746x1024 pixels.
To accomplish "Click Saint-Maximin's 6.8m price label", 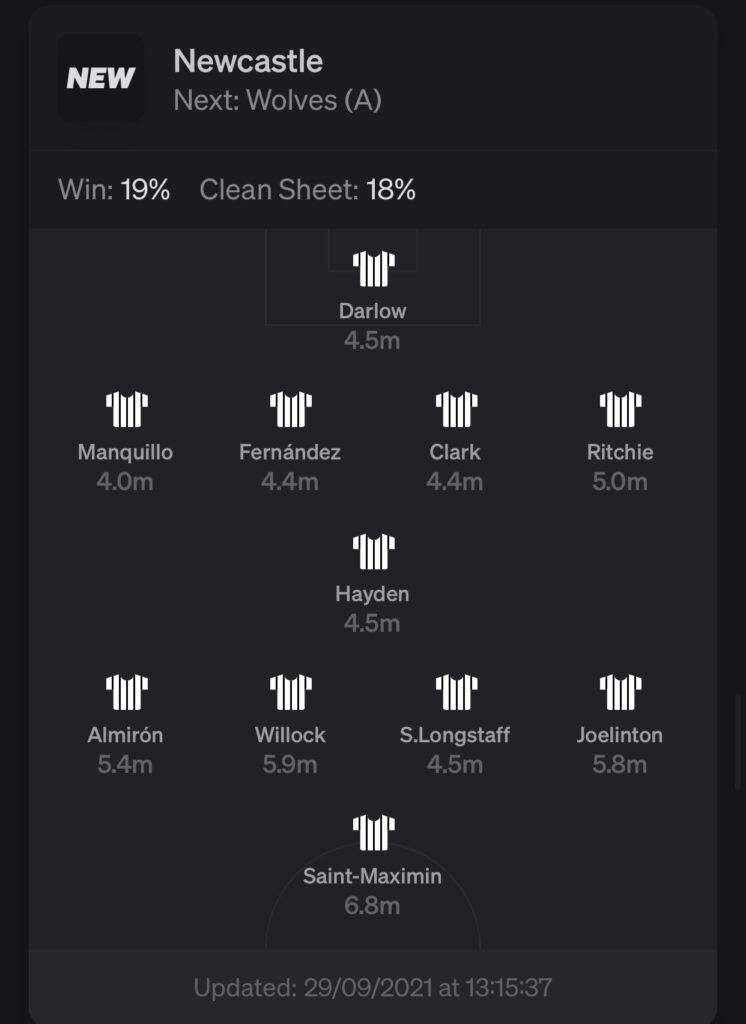I will click(x=372, y=906).
